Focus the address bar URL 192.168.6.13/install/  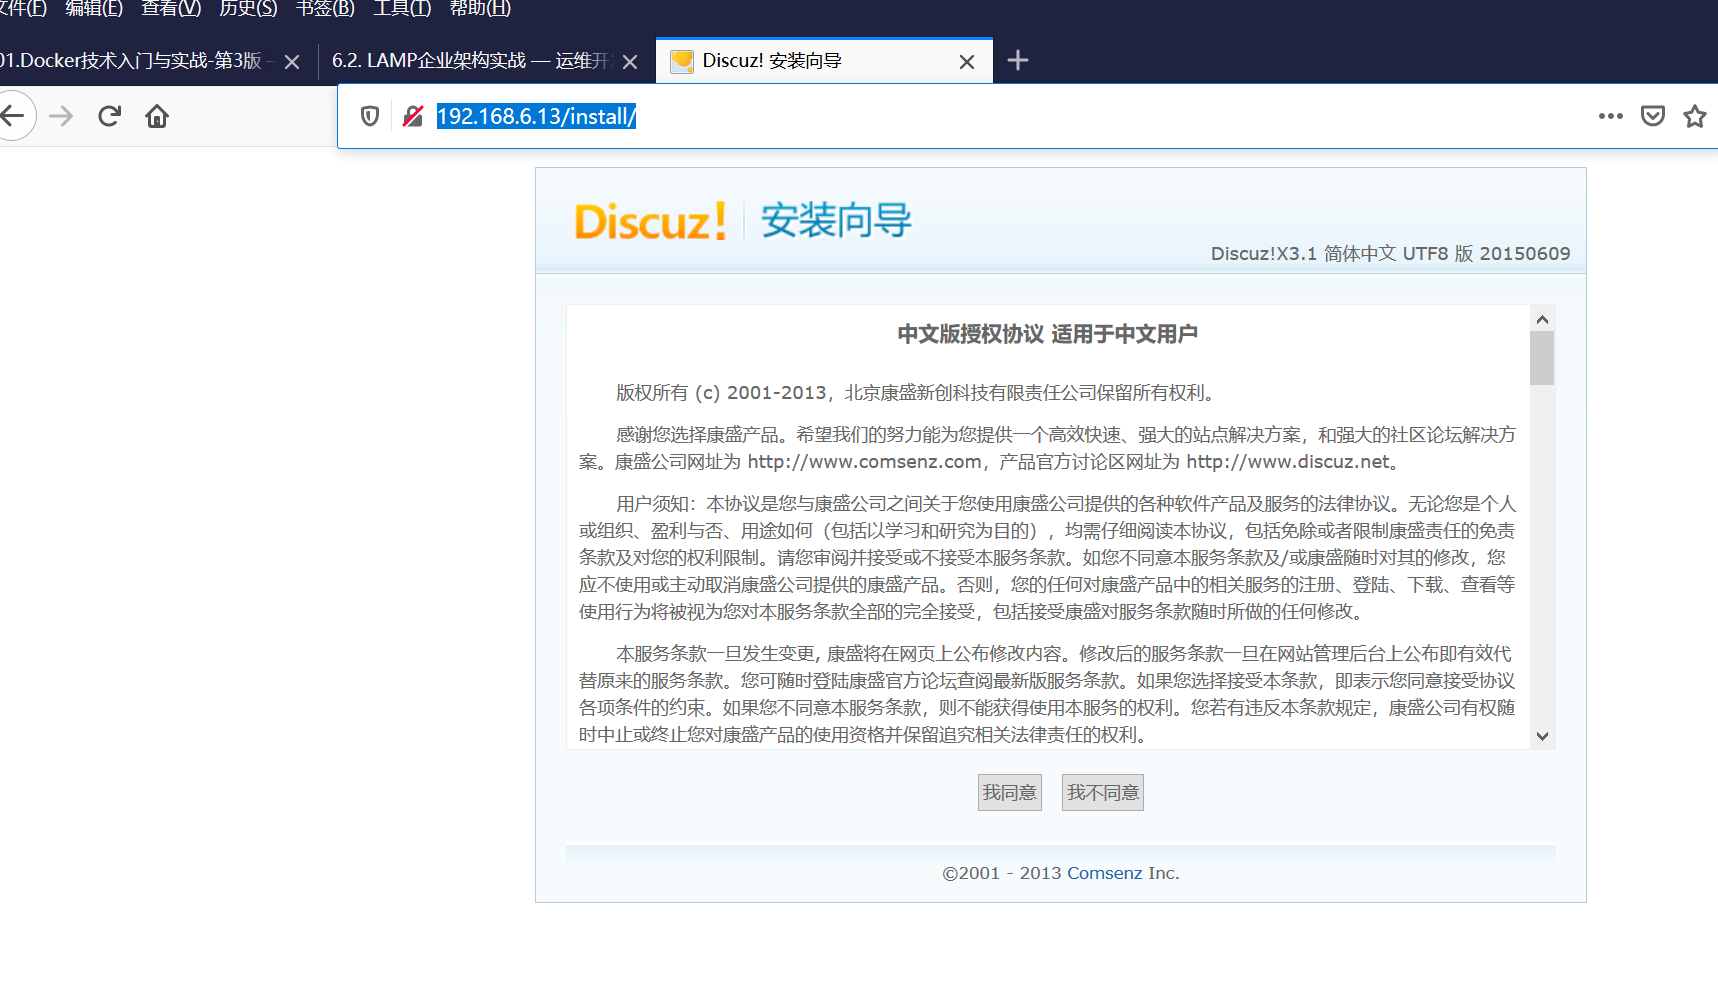coord(536,116)
